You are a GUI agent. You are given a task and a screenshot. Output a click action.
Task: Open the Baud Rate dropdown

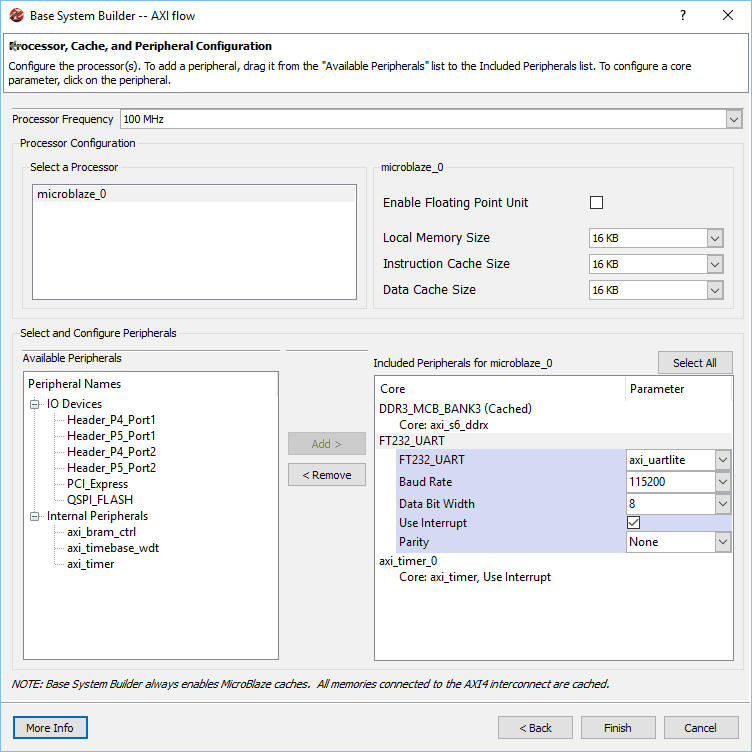pos(723,482)
